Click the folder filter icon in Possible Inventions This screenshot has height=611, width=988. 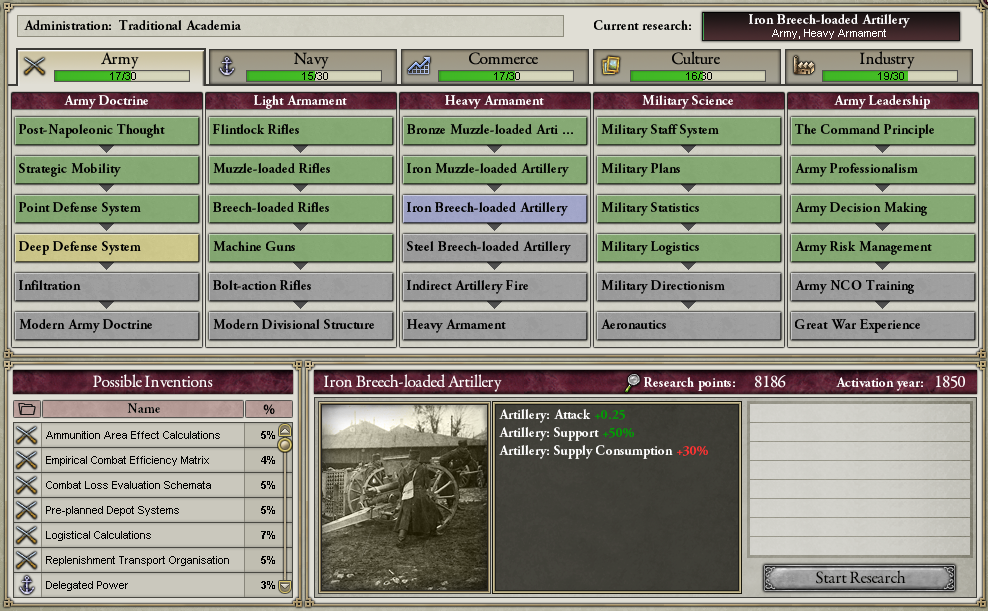(27, 409)
